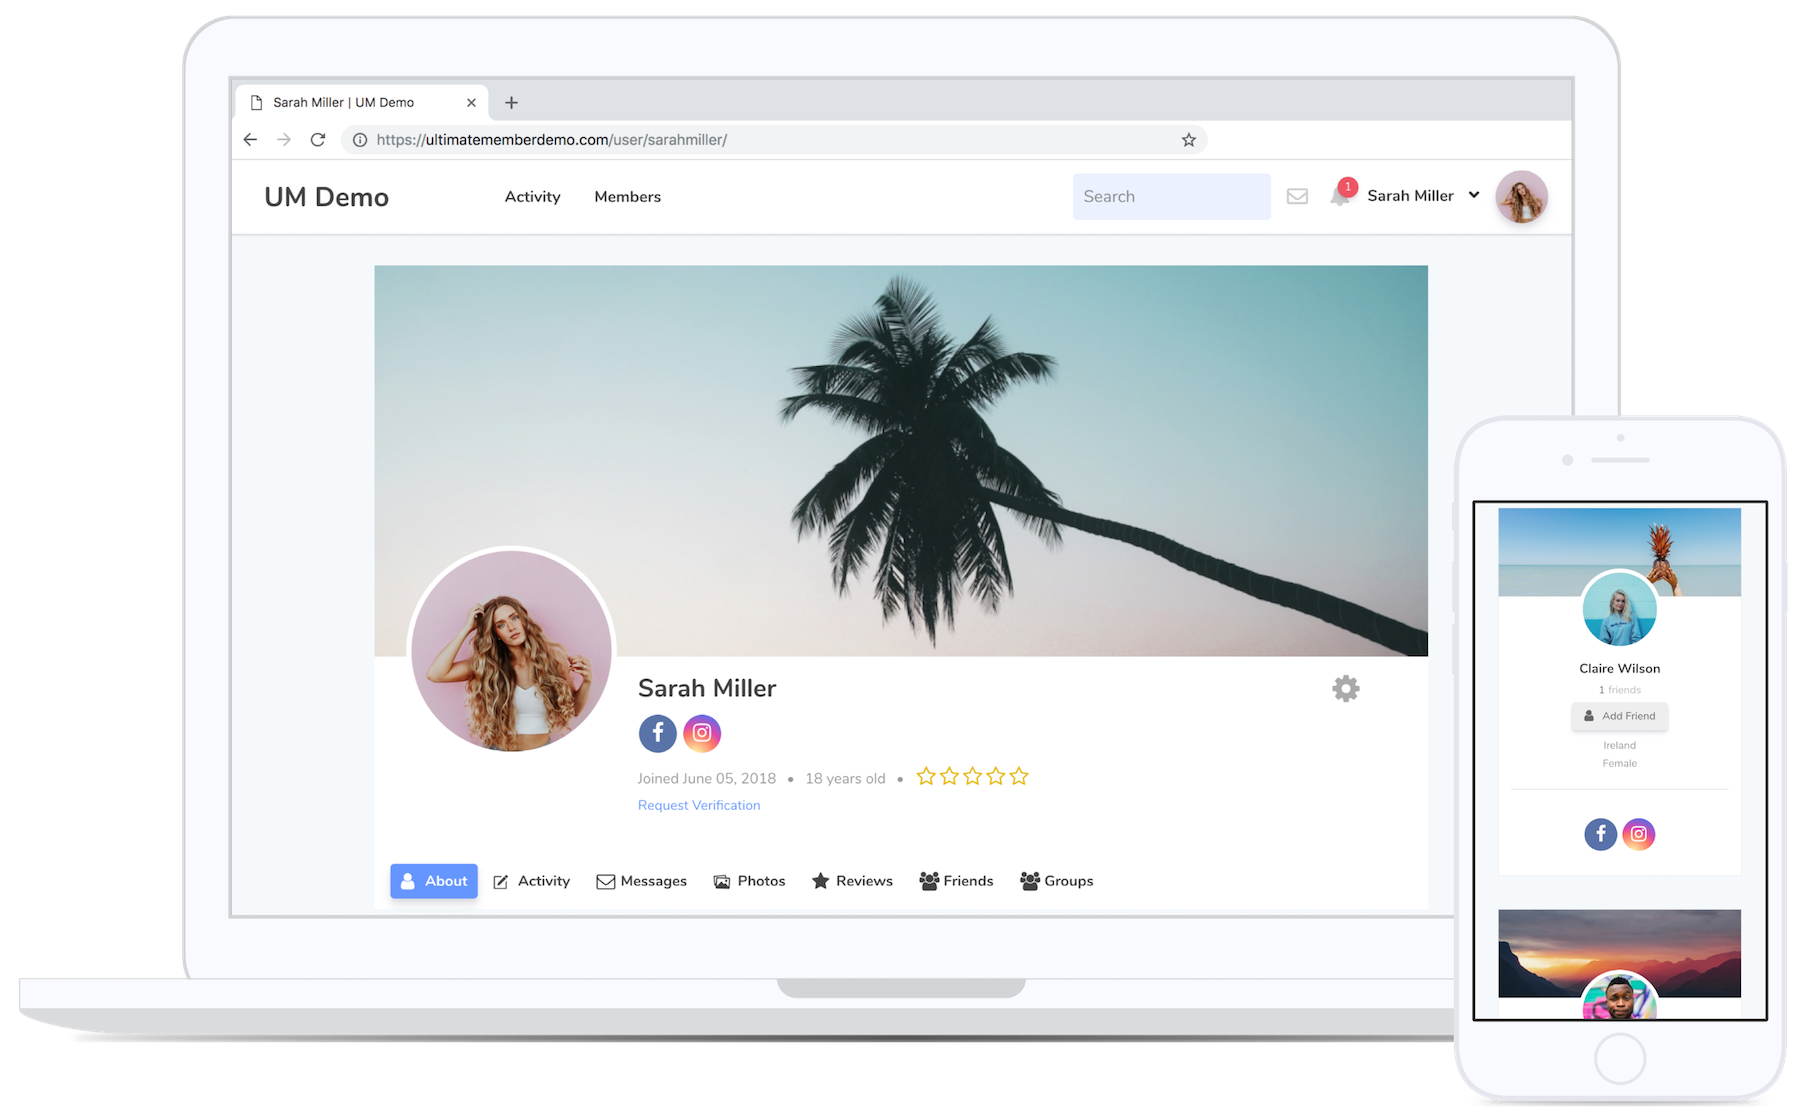Expand the Sarah Miller account dropdown
Image resolution: width=1800 pixels, height=1120 pixels.
tap(1473, 195)
